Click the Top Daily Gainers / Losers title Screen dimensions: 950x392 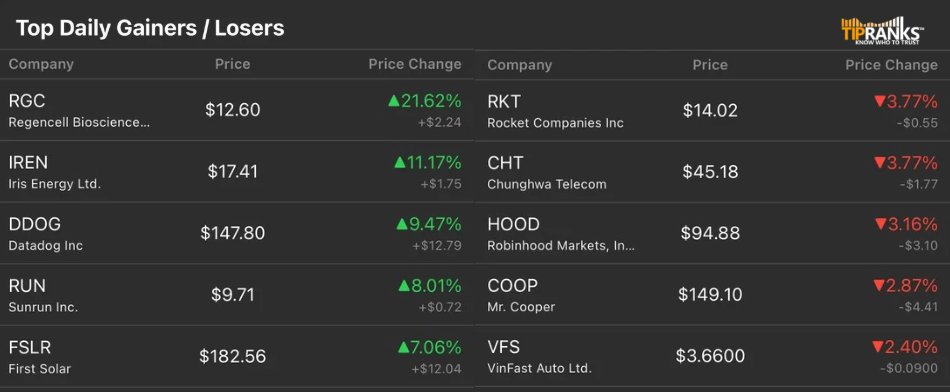pos(150,28)
